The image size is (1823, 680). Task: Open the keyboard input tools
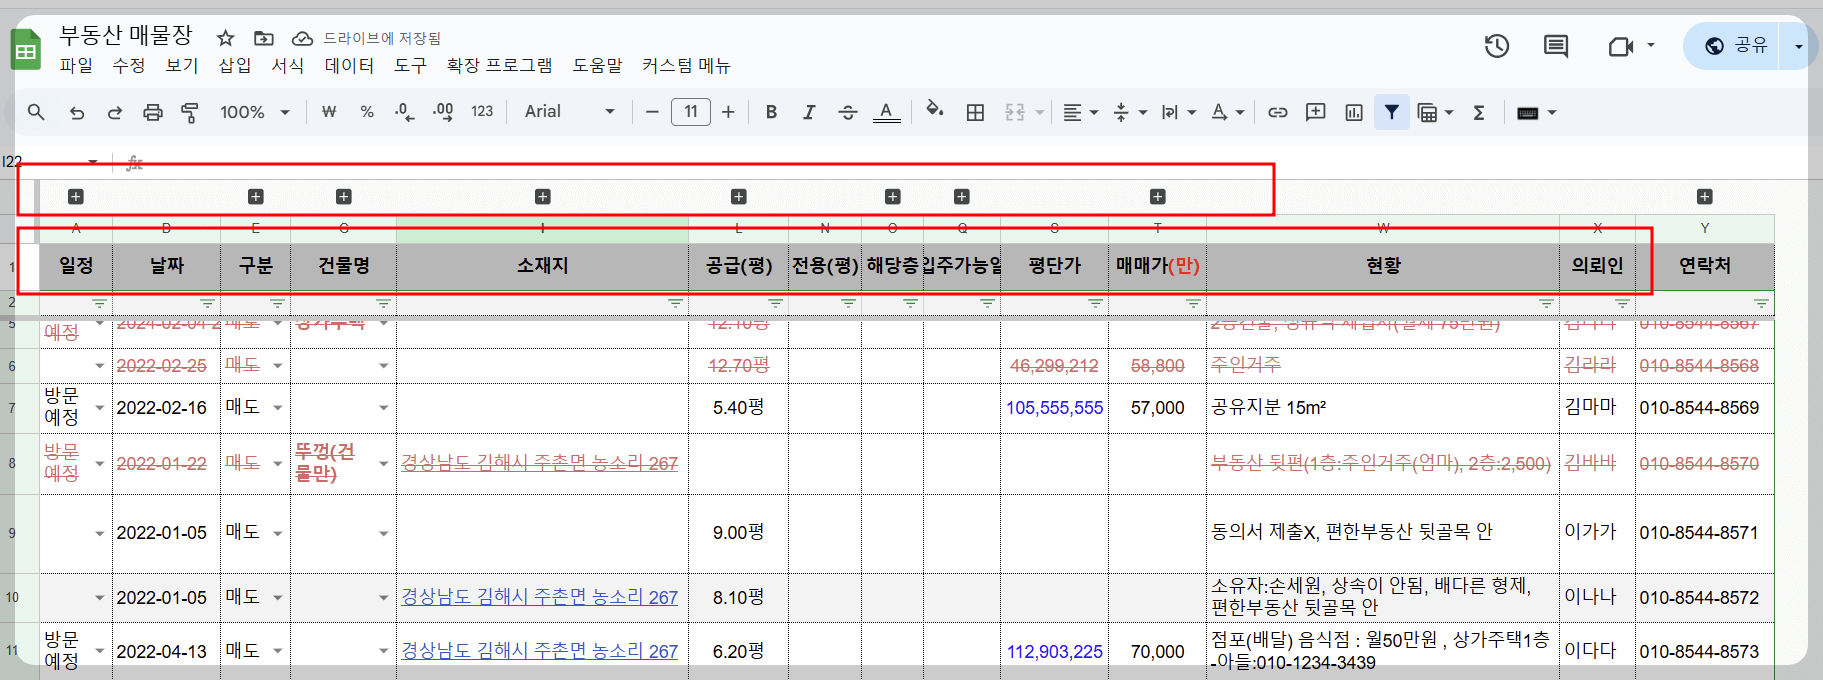(x=1536, y=112)
